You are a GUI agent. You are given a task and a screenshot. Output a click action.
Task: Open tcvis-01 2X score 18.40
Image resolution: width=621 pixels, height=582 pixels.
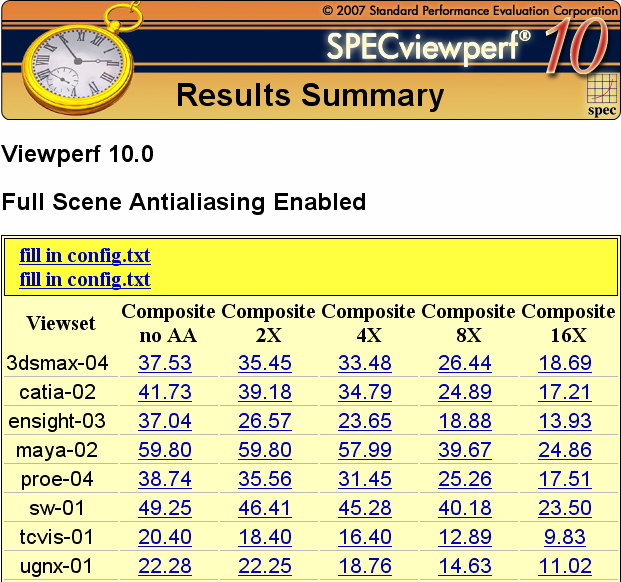coord(265,537)
